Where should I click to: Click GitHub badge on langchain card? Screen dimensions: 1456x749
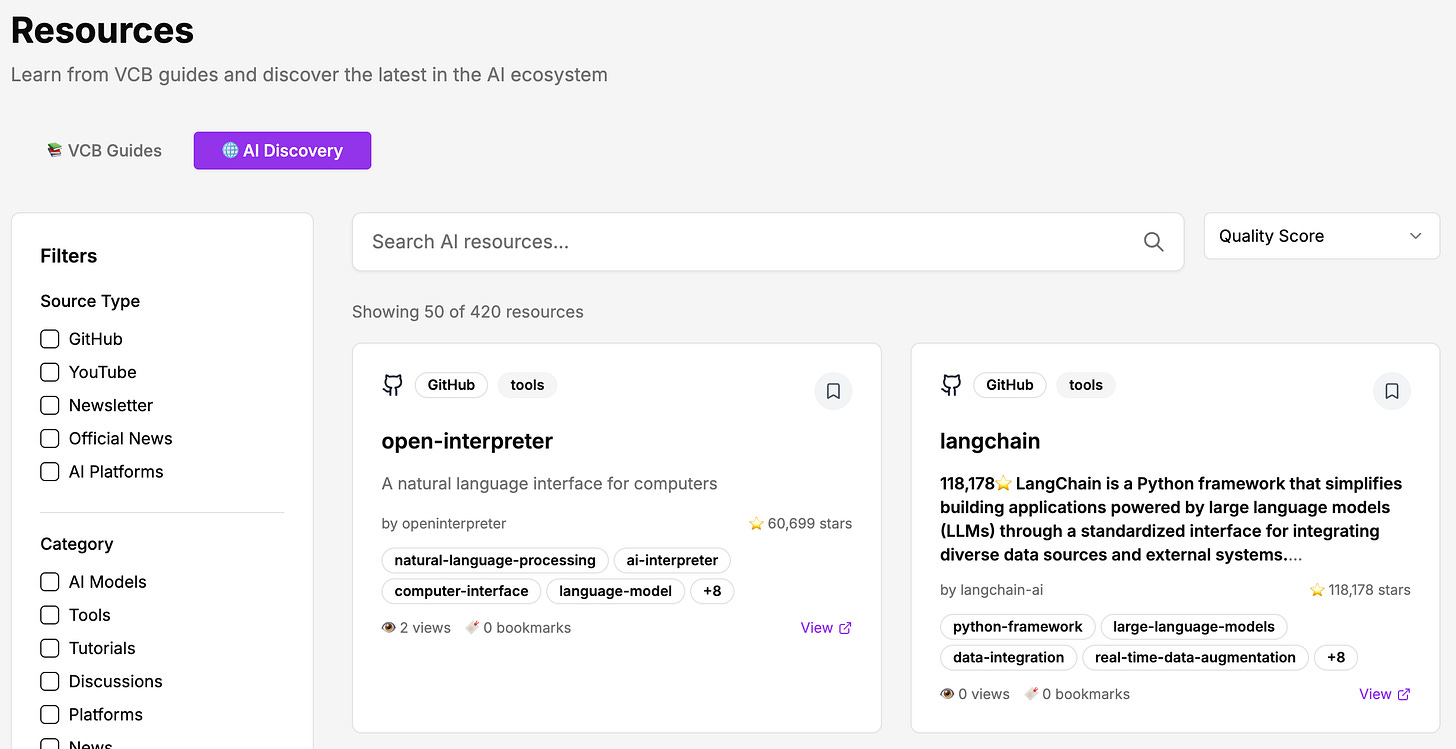coord(1009,385)
